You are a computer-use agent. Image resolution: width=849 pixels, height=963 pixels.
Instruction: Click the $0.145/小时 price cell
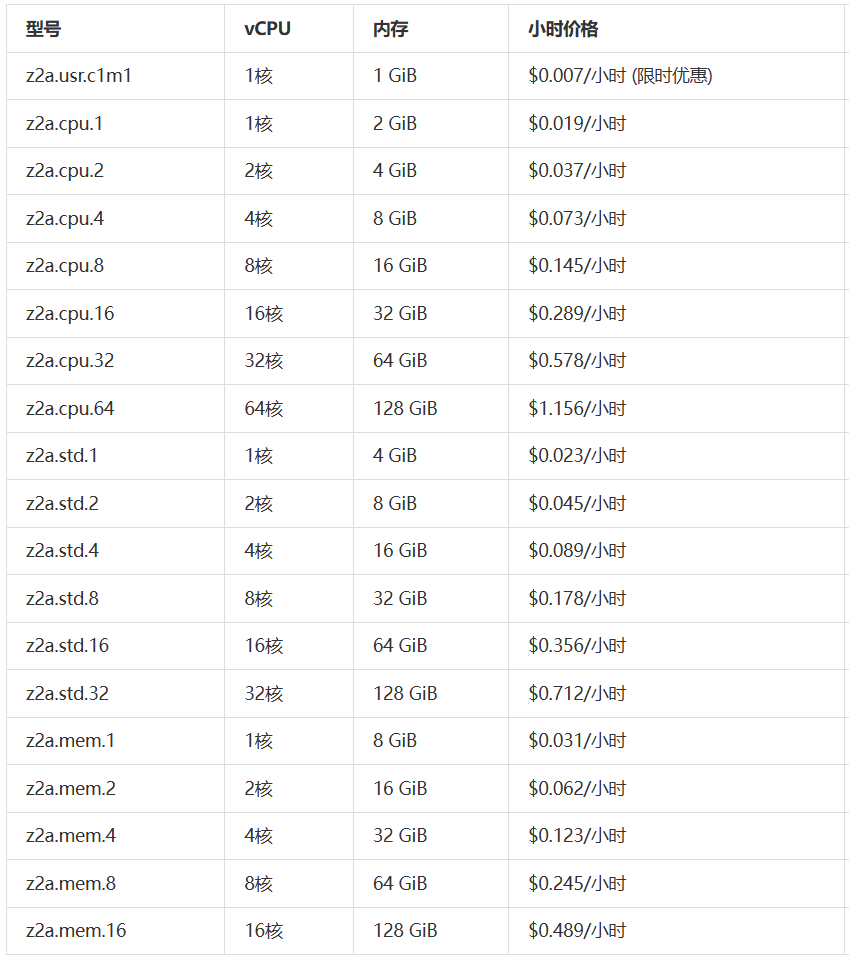[577, 266]
